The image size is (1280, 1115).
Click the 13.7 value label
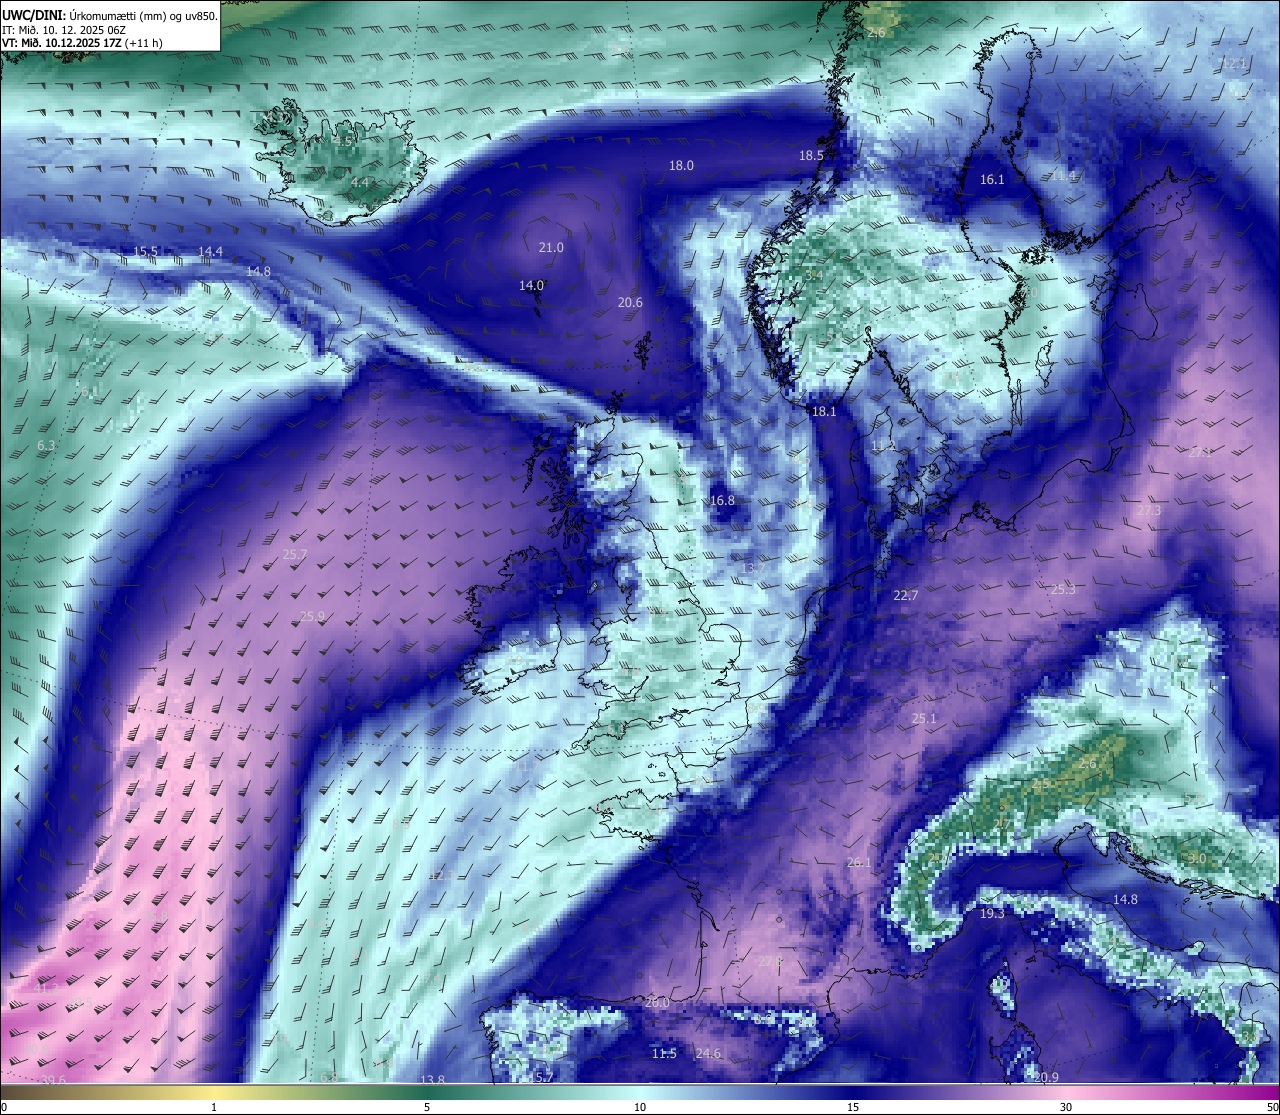point(752,568)
